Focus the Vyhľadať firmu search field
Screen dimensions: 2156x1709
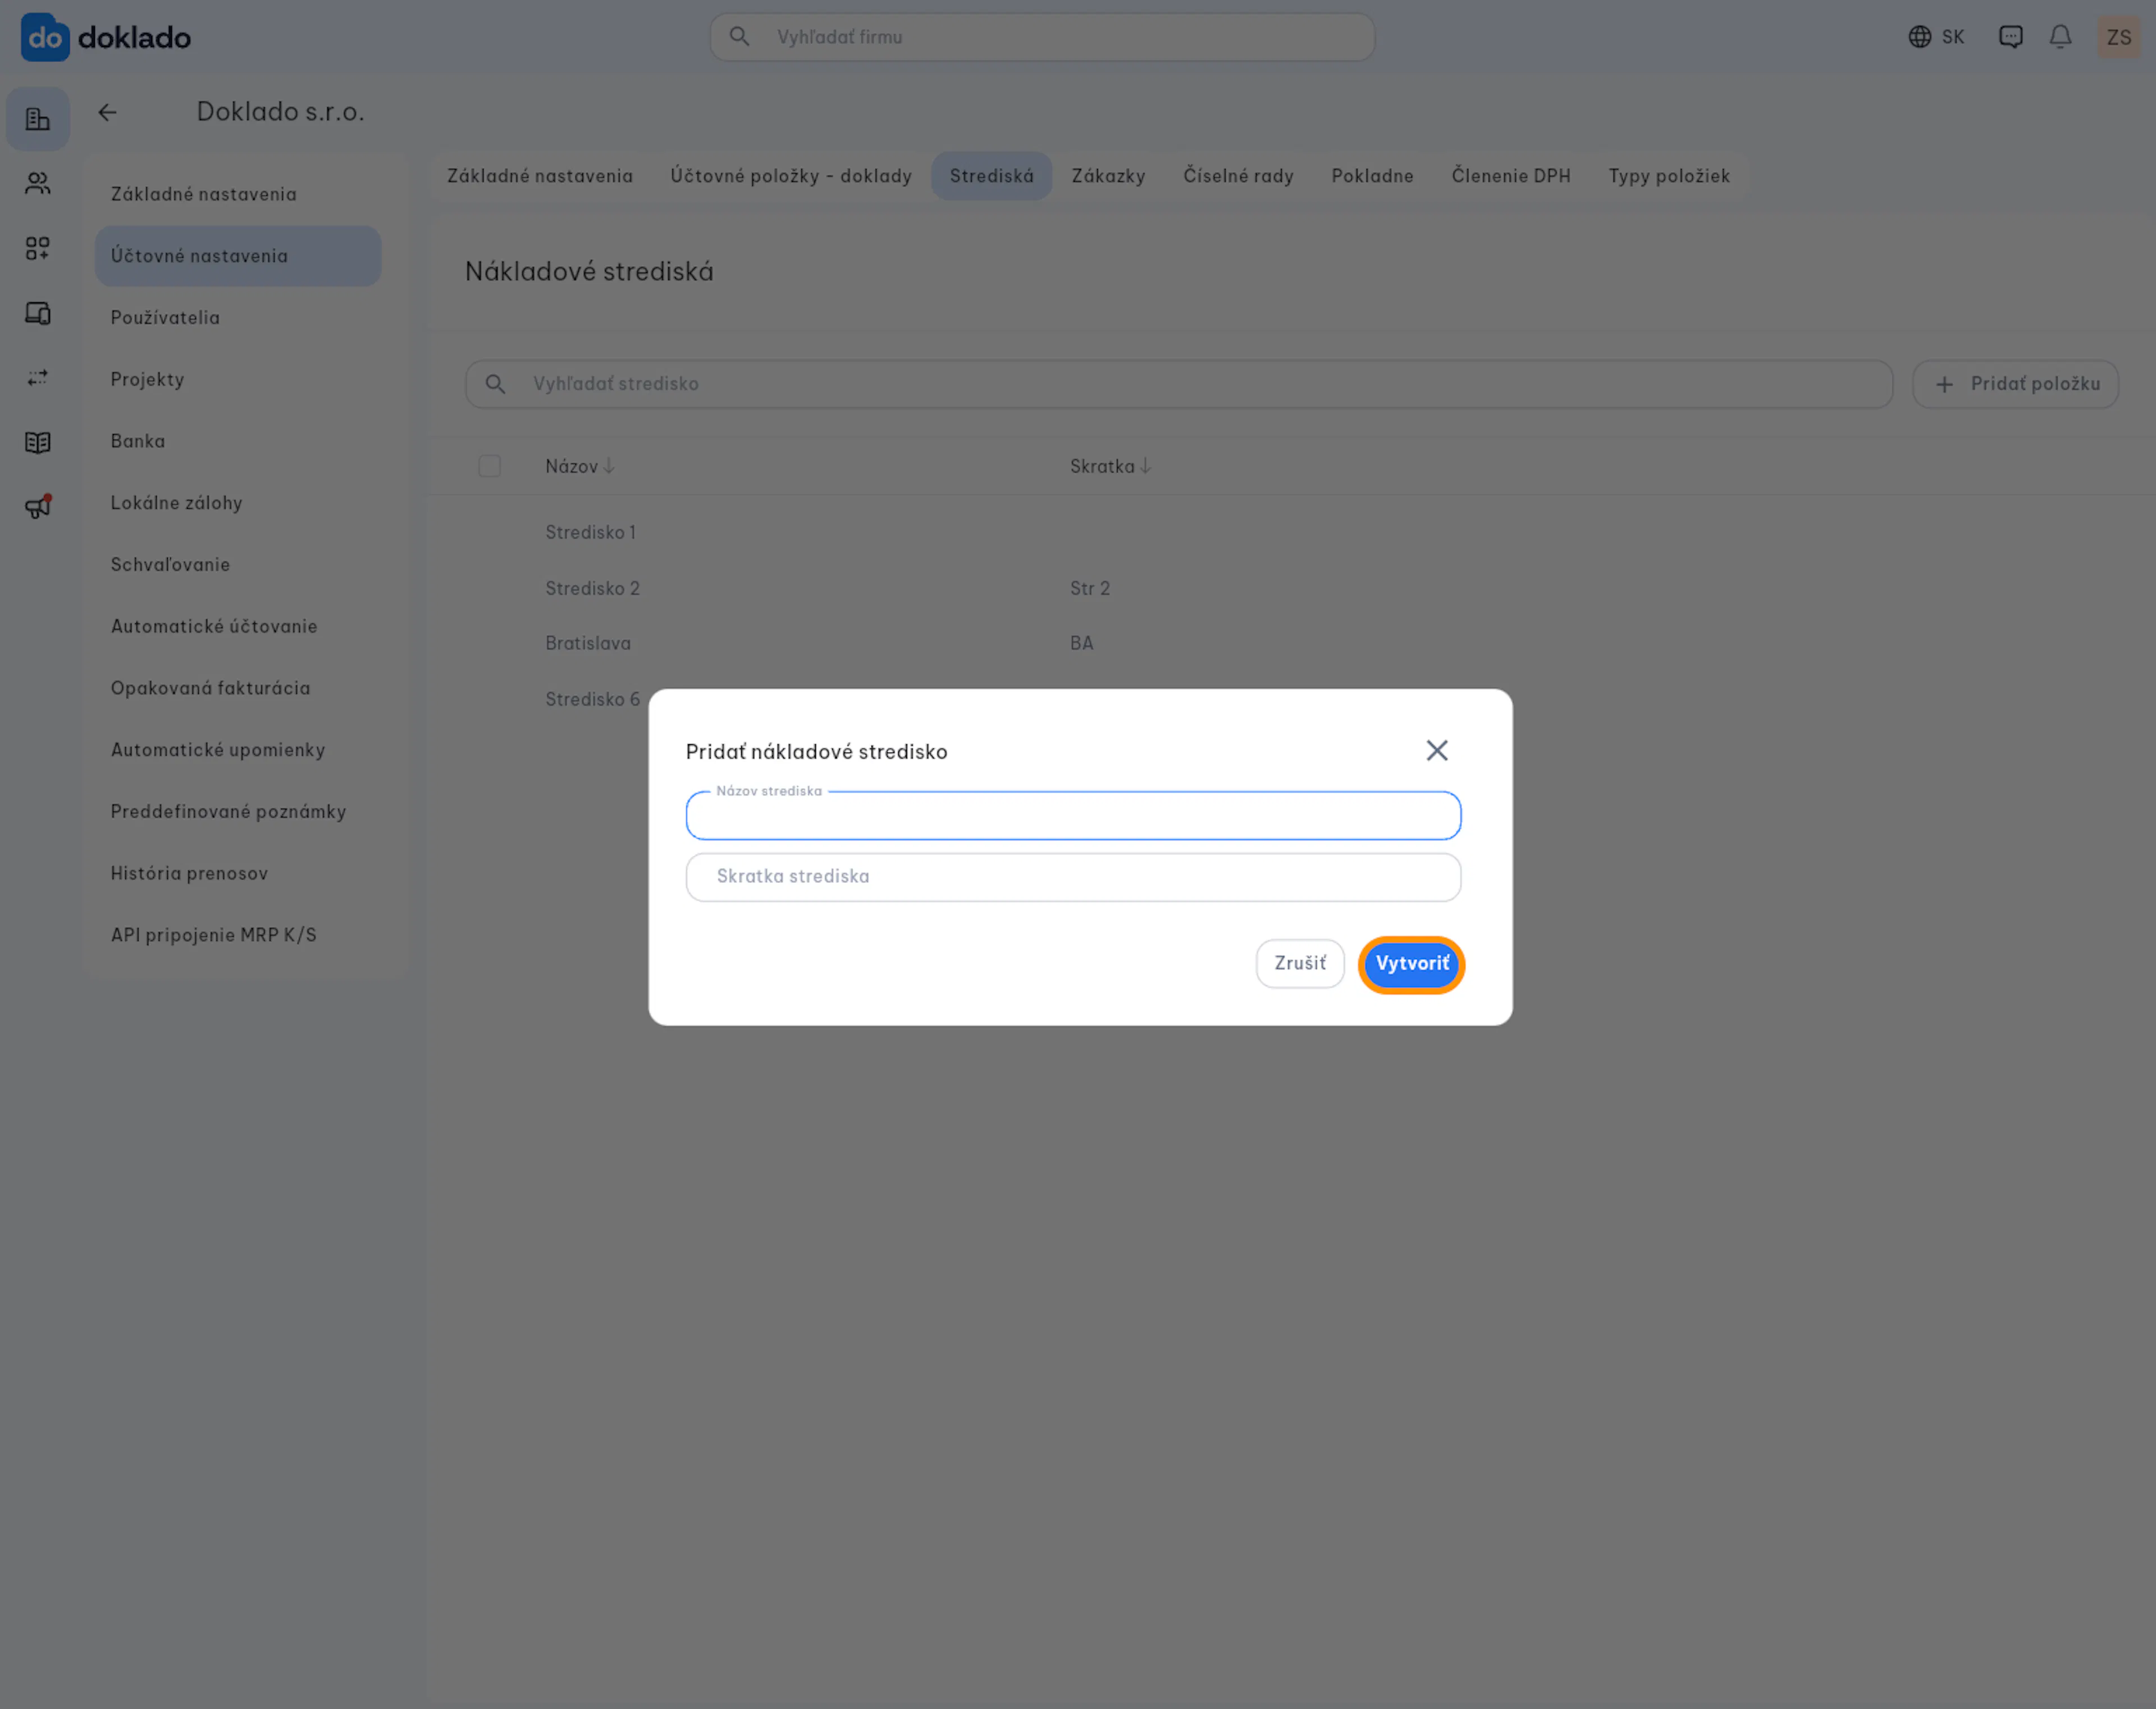[1042, 37]
